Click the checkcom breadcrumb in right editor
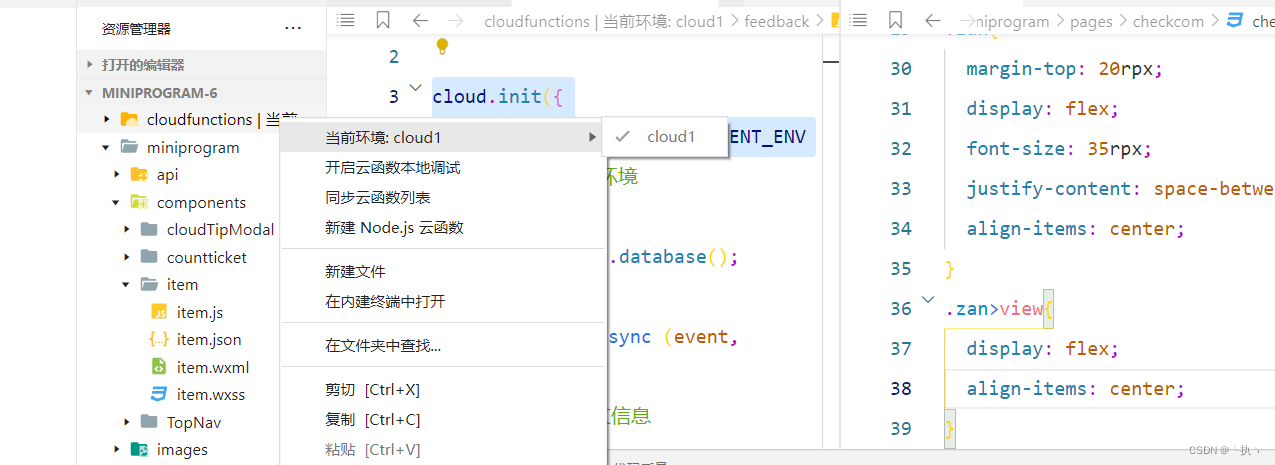The image size is (1275, 465). (x=1168, y=21)
